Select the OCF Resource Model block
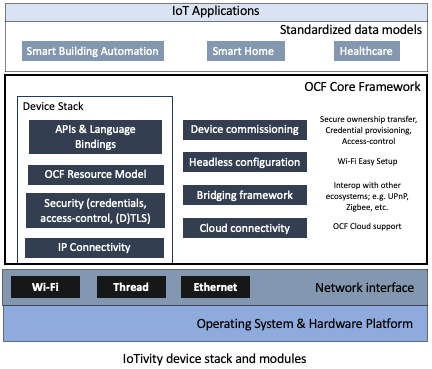Screen dimensions: 432x369 (x=96, y=175)
